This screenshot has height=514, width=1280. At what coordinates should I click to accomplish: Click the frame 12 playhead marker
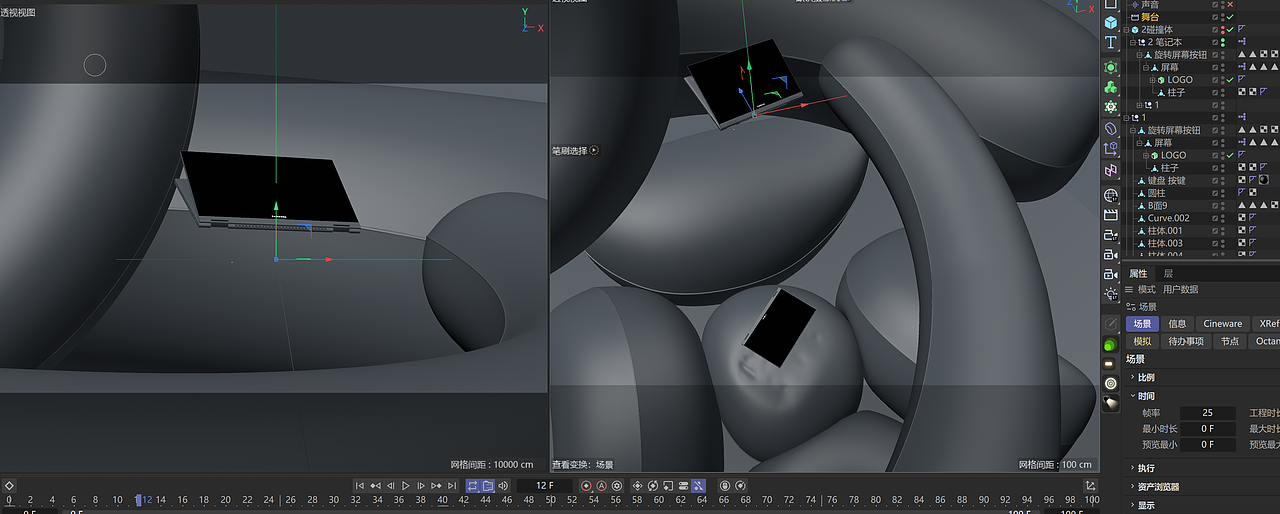click(139, 500)
